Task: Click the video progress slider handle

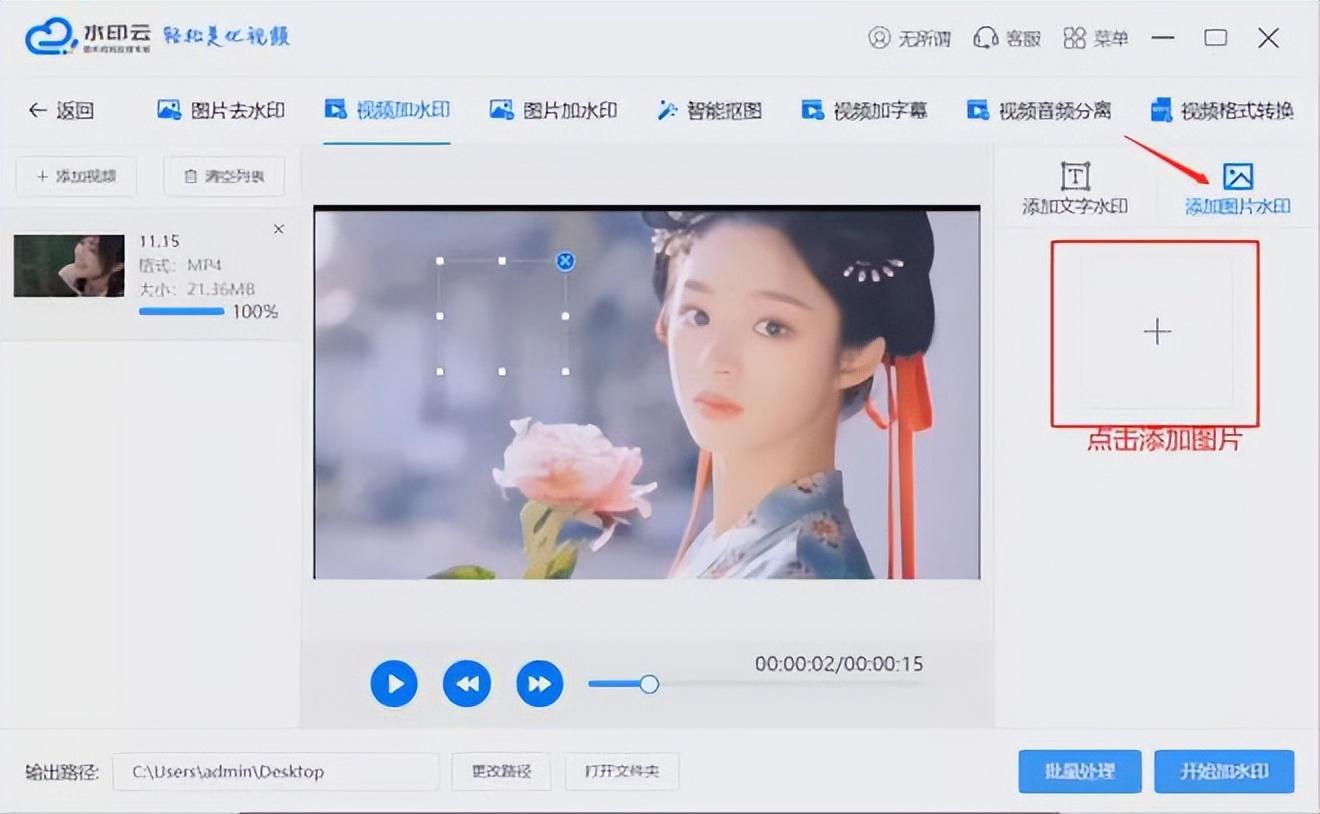Action: (649, 684)
